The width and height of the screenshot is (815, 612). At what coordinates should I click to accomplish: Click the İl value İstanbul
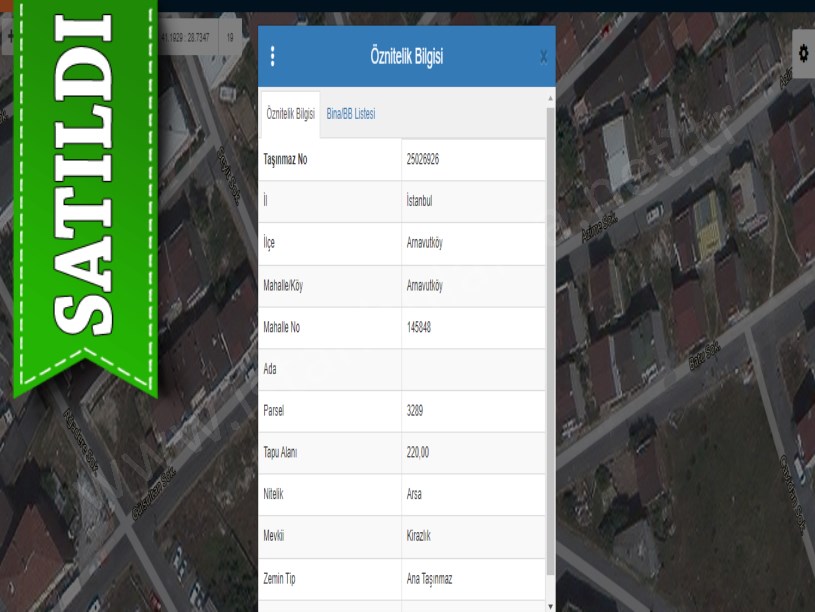click(419, 201)
